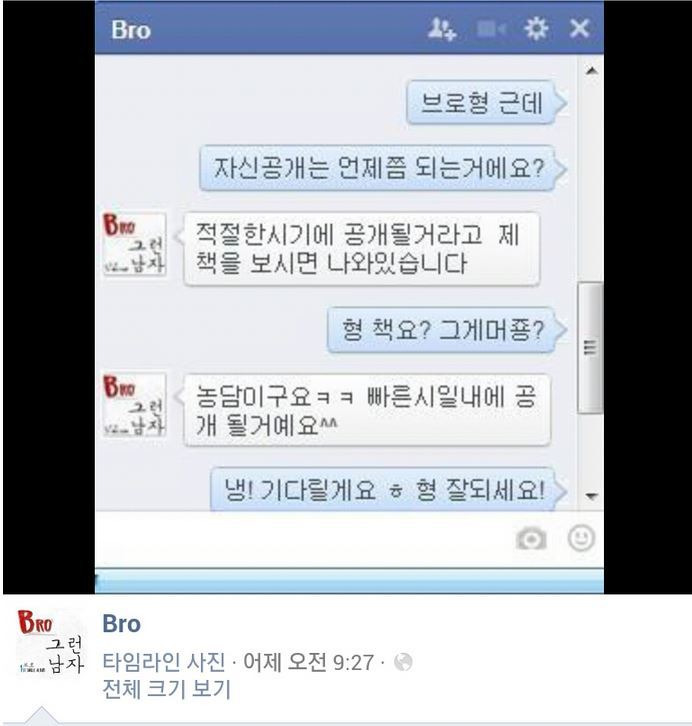Click the Bro chat title header
Viewport: 692px width, 726px height.
click(x=131, y=30)
